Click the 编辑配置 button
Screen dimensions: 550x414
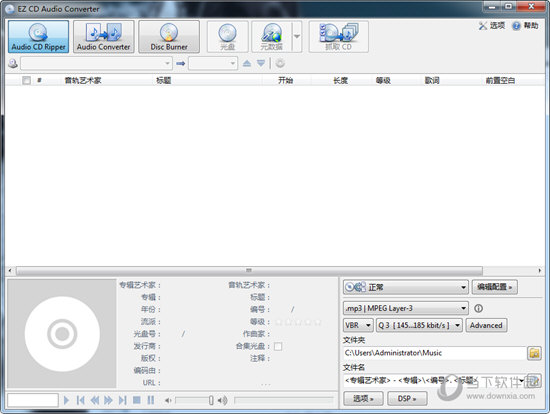pos(495,287)
